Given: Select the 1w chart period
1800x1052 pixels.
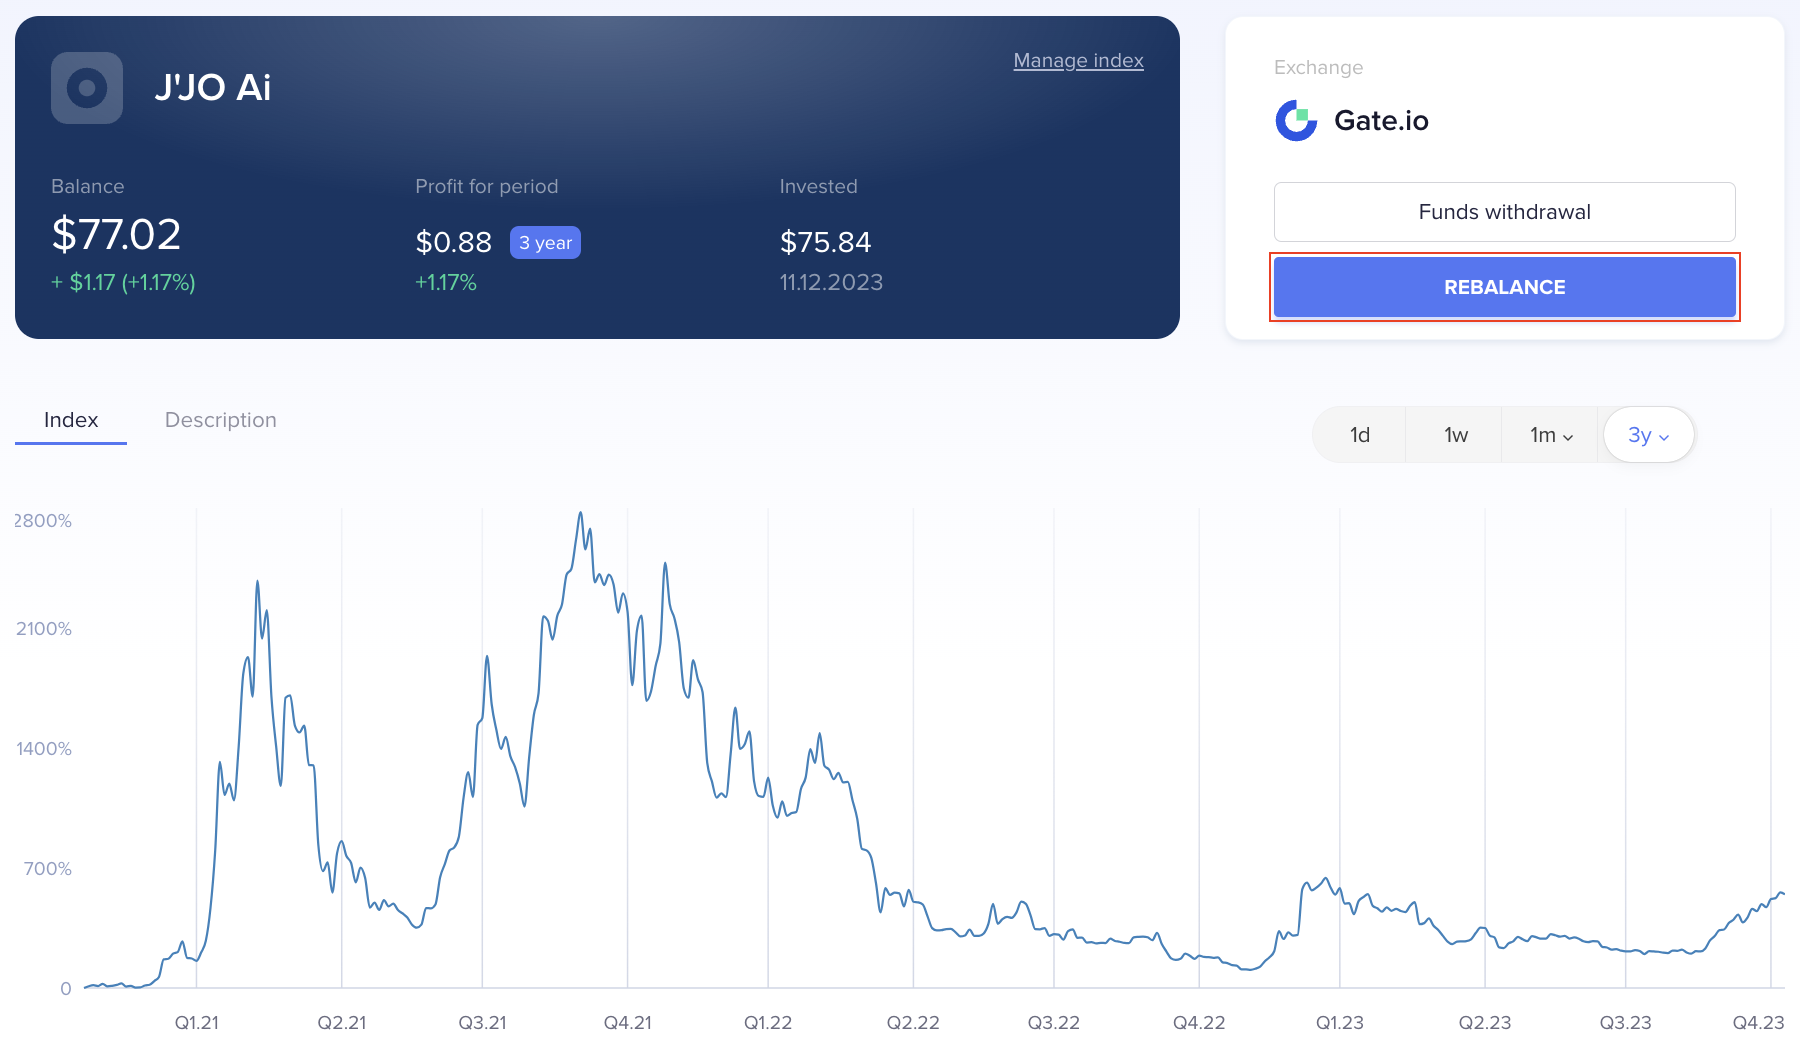Looking at the screenshot, I should pos(1455,435).
